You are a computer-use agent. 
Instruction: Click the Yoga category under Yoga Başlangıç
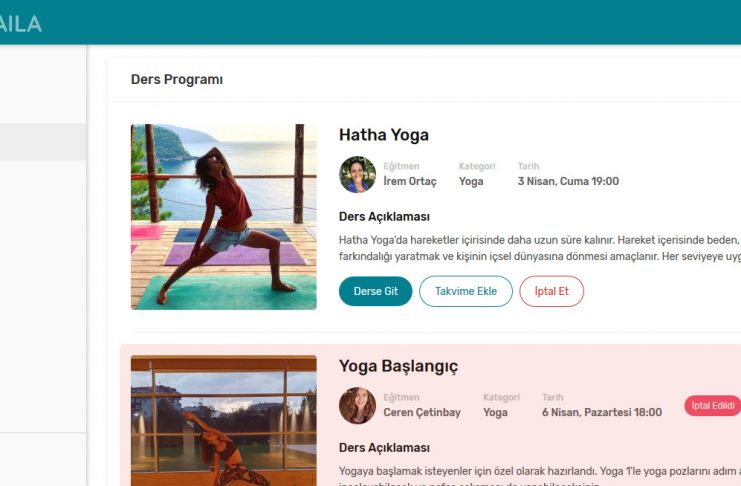point(495,412)
